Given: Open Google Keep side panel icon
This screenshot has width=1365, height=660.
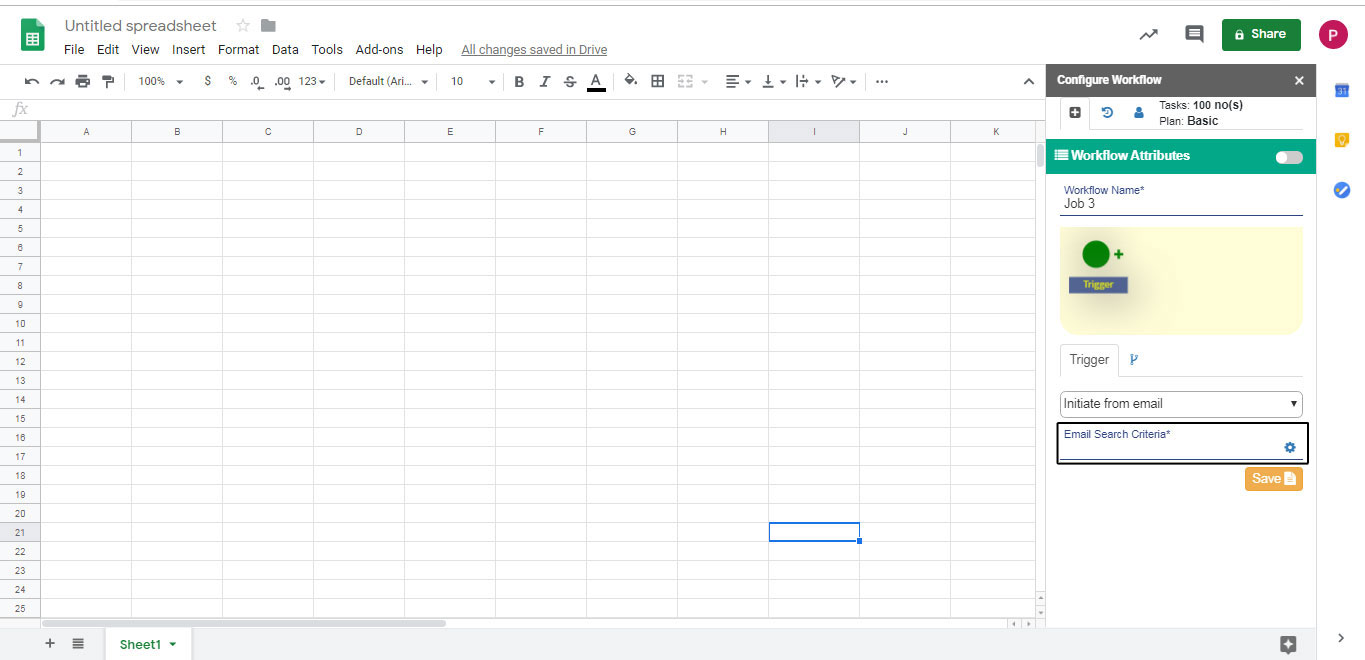Looking at the screenshot, I should click(1342, 140).
